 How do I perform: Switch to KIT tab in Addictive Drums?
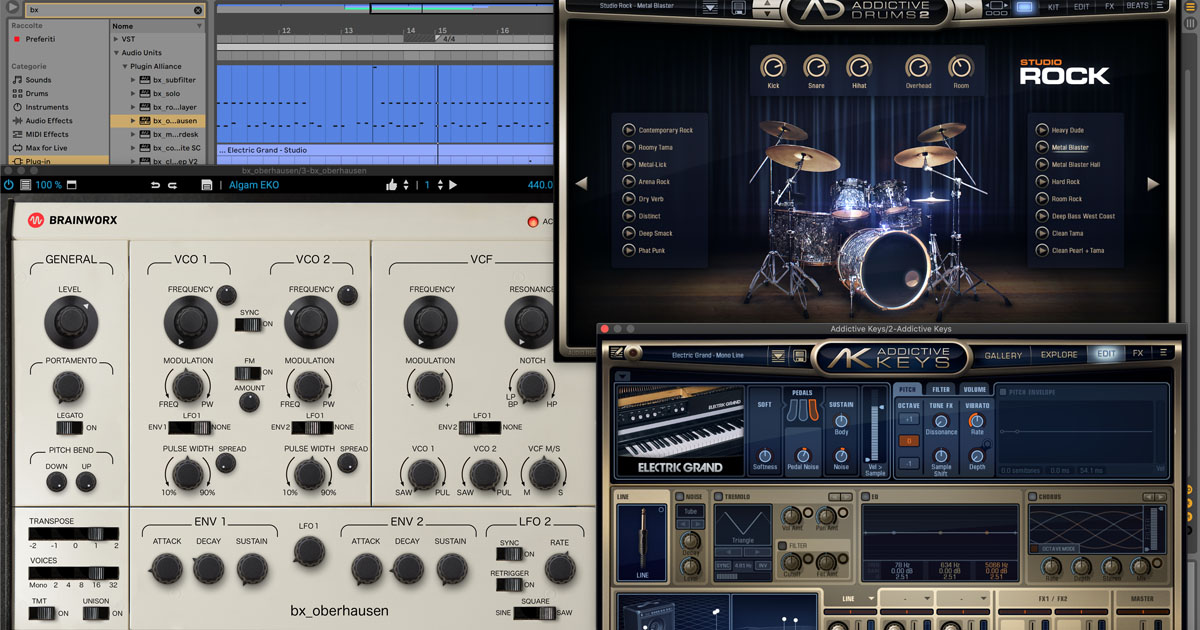(x=1052, y=6)
